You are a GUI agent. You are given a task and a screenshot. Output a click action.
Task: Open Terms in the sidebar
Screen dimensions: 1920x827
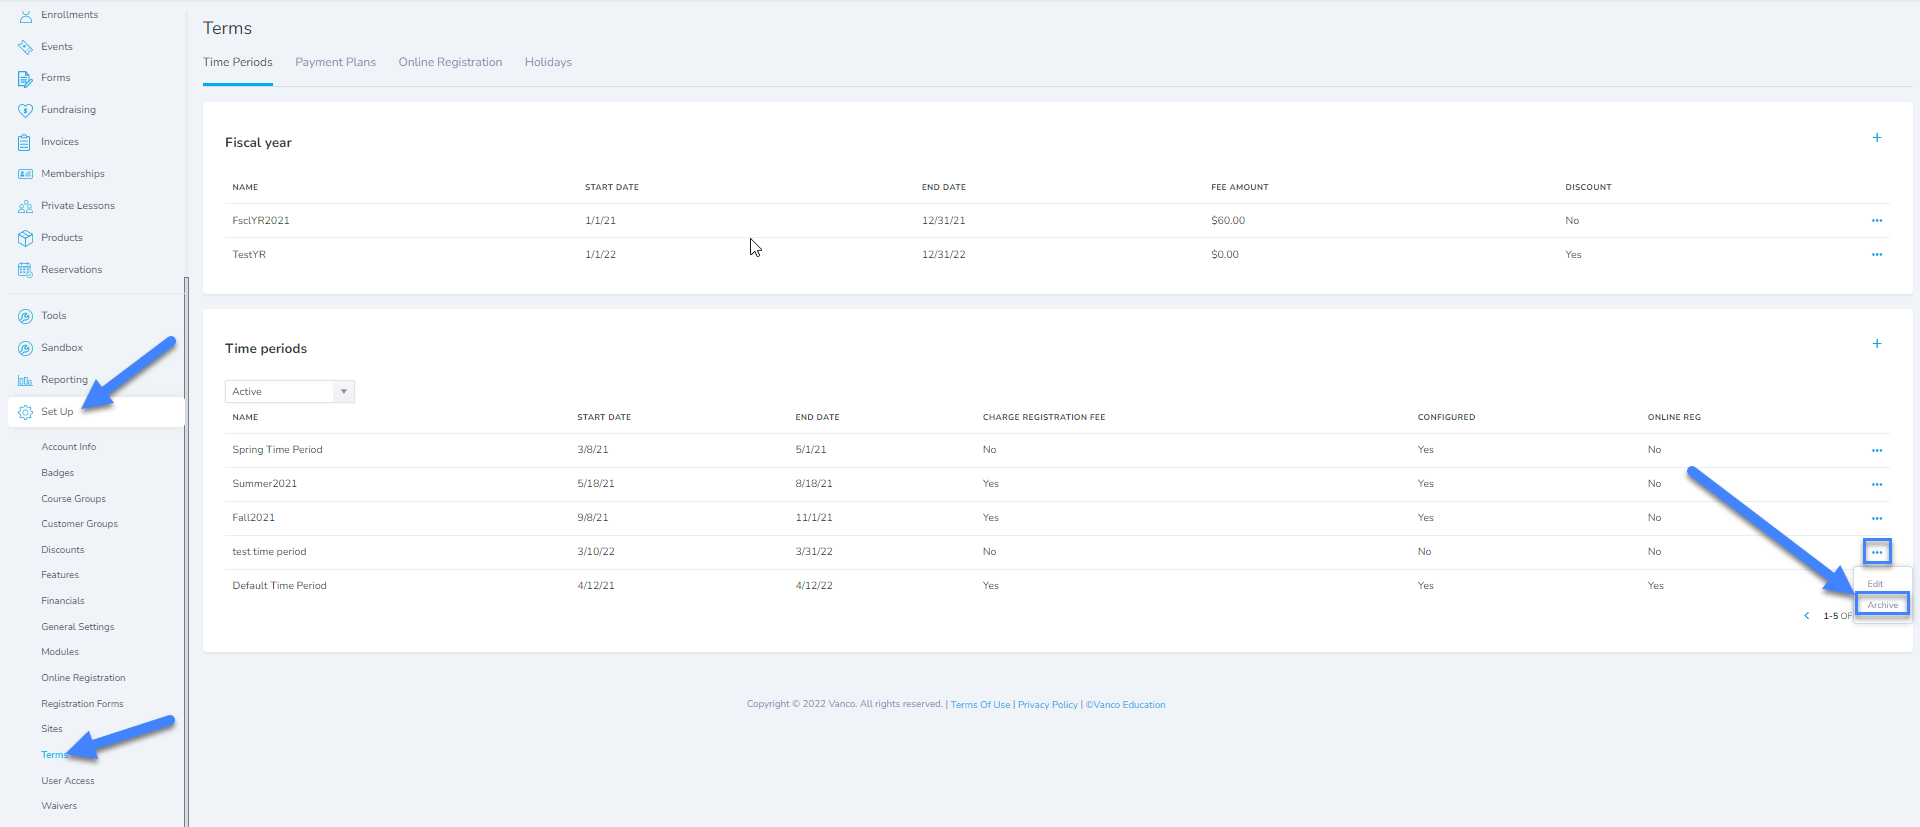click(54, 755)
